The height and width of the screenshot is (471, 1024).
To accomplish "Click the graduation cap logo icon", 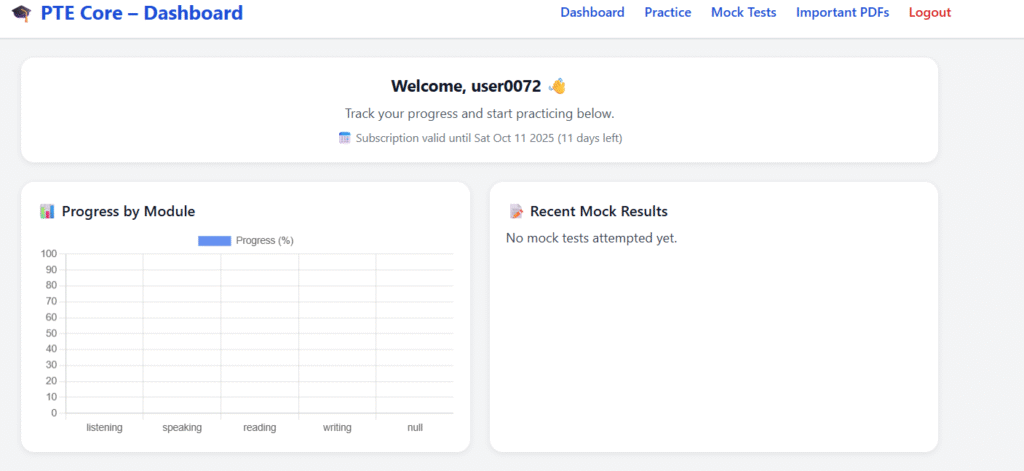I will tap(21, 14).
